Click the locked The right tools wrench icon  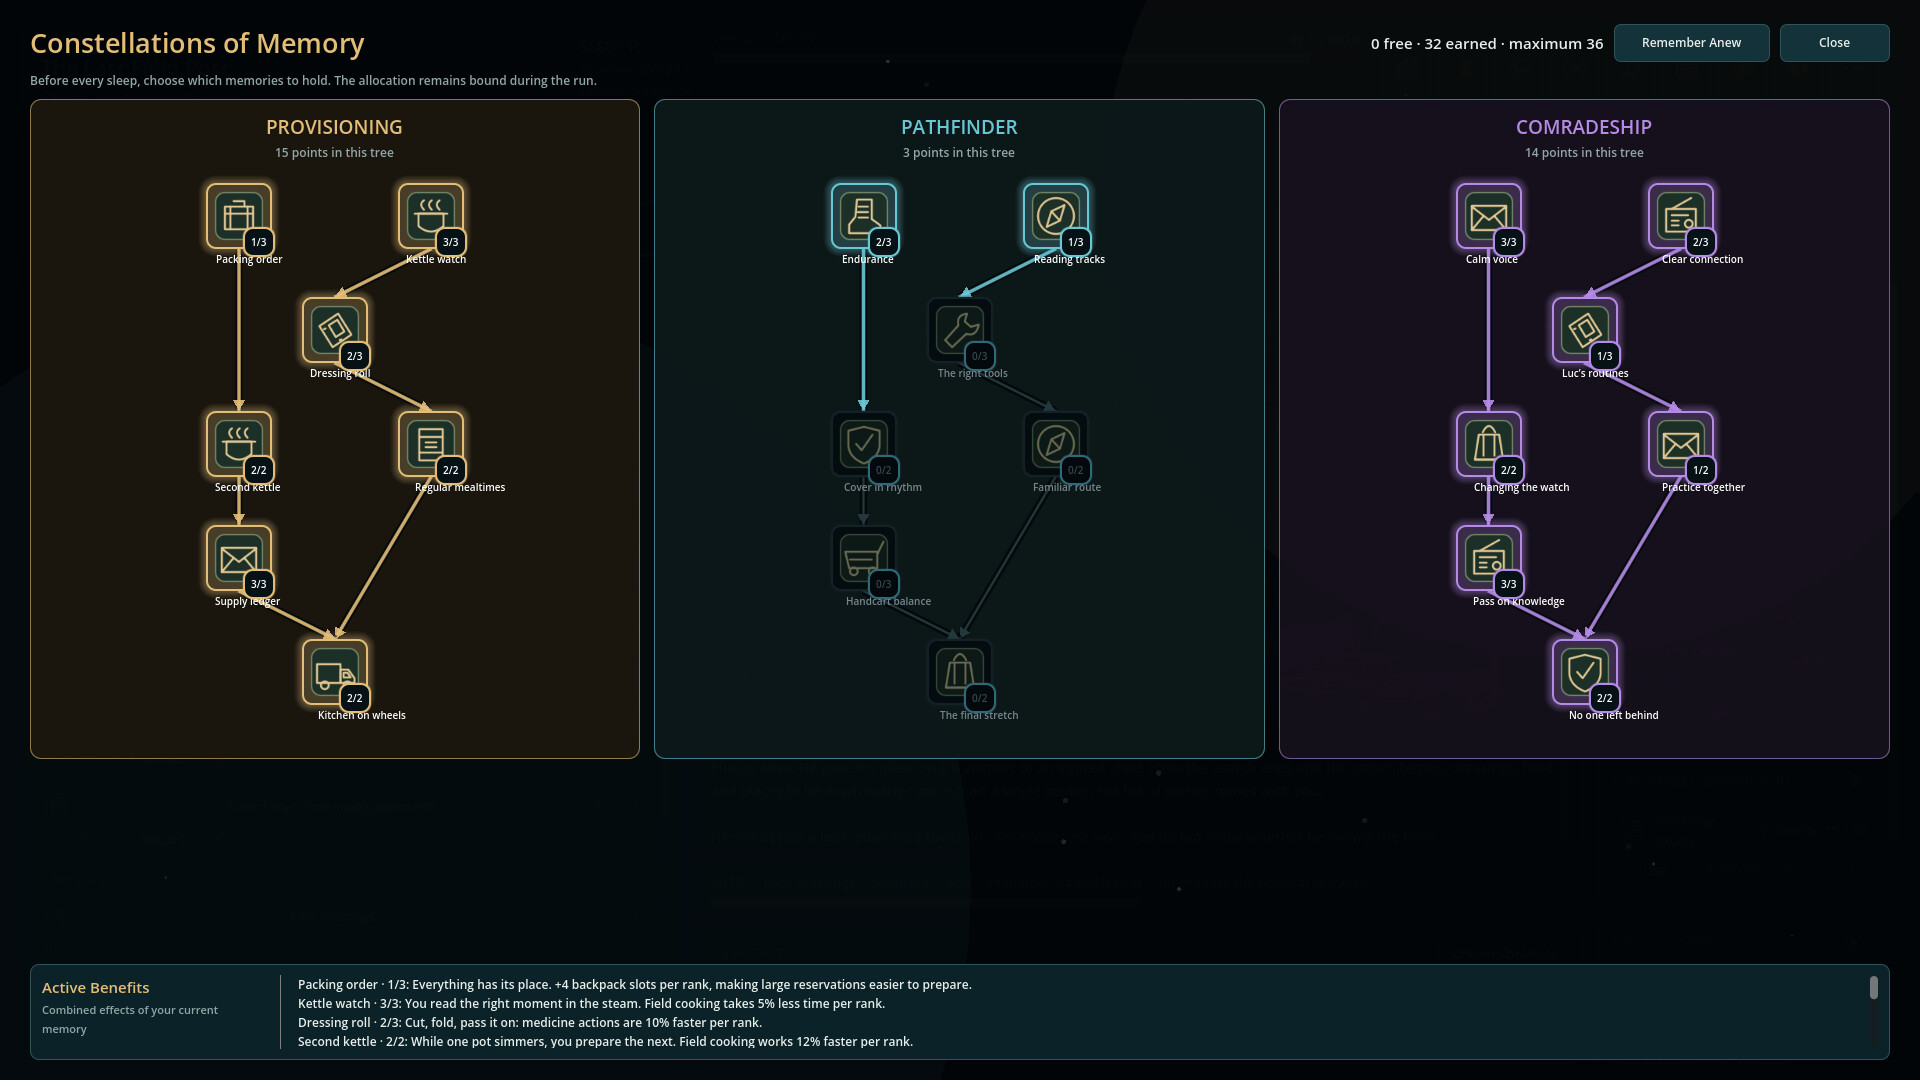959,329
